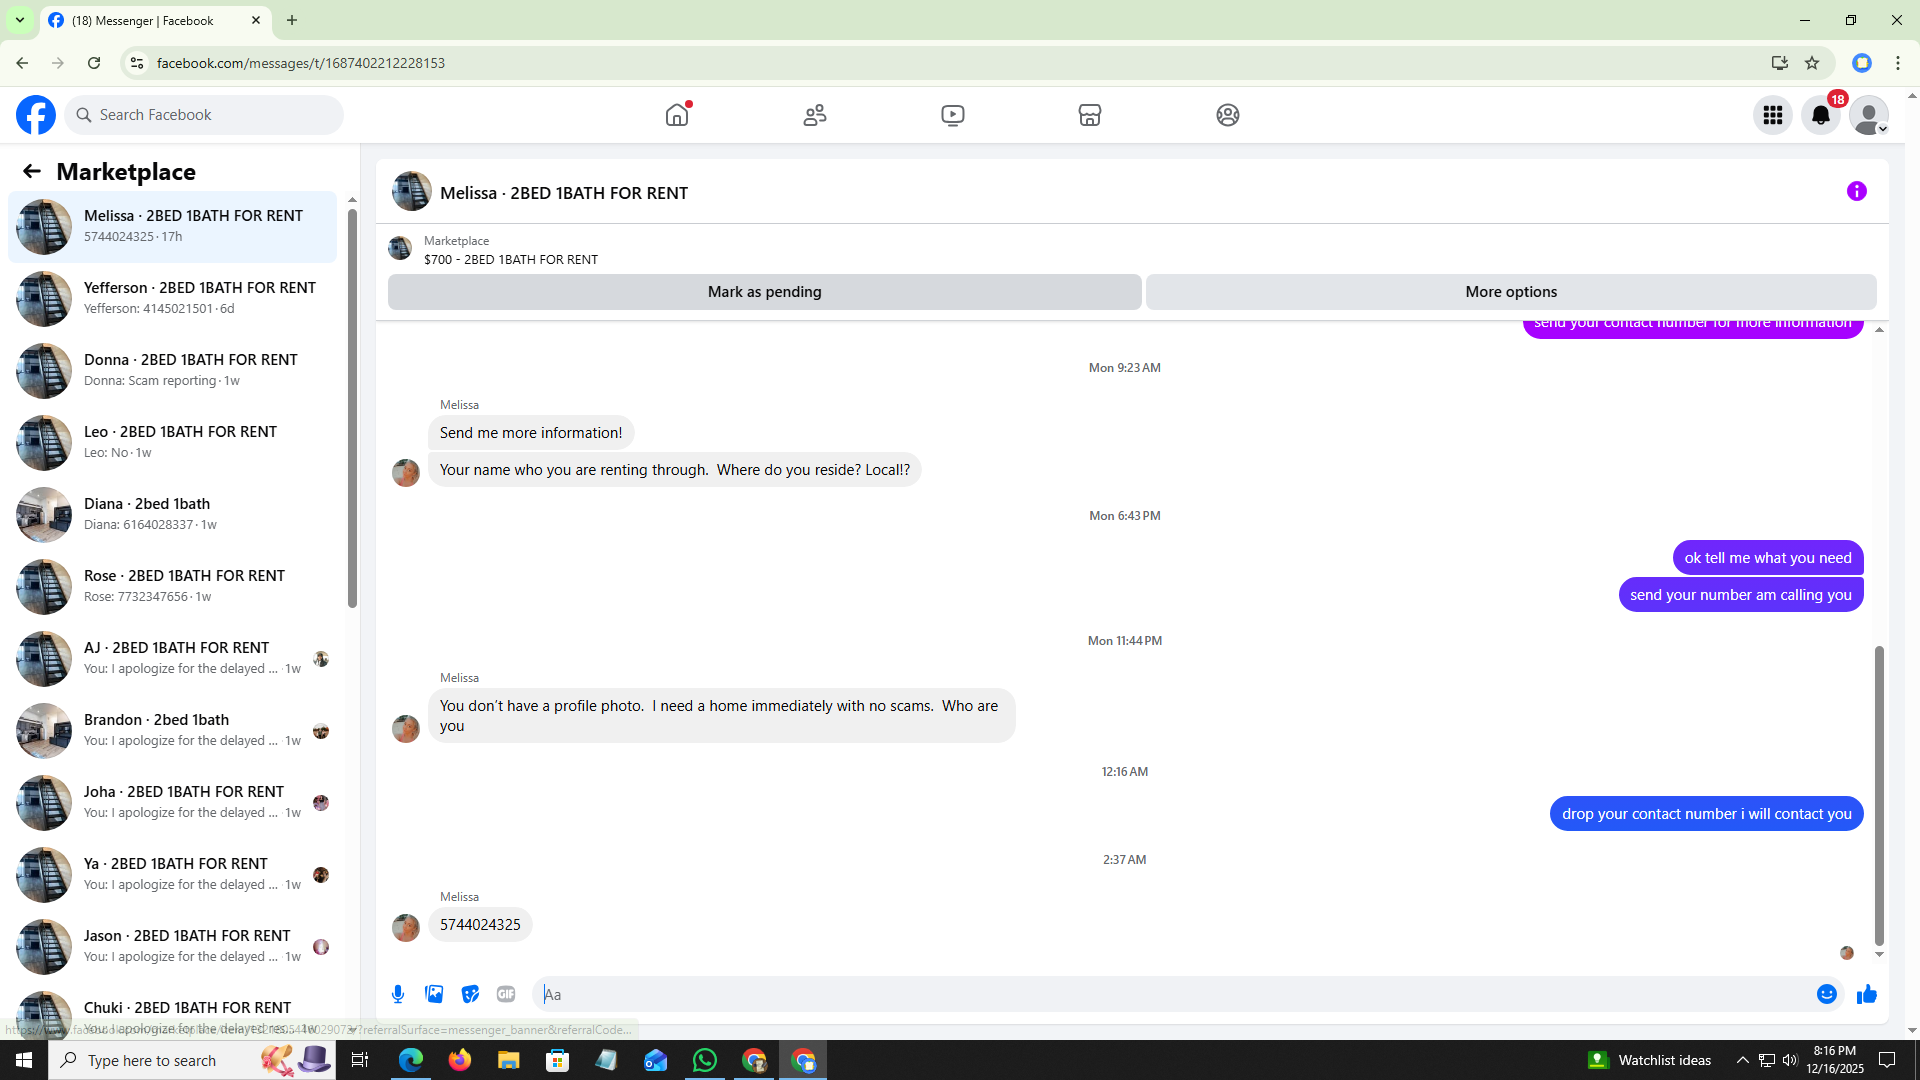
Task: Click the Mark as pending button
Action: tap(765, 292)
